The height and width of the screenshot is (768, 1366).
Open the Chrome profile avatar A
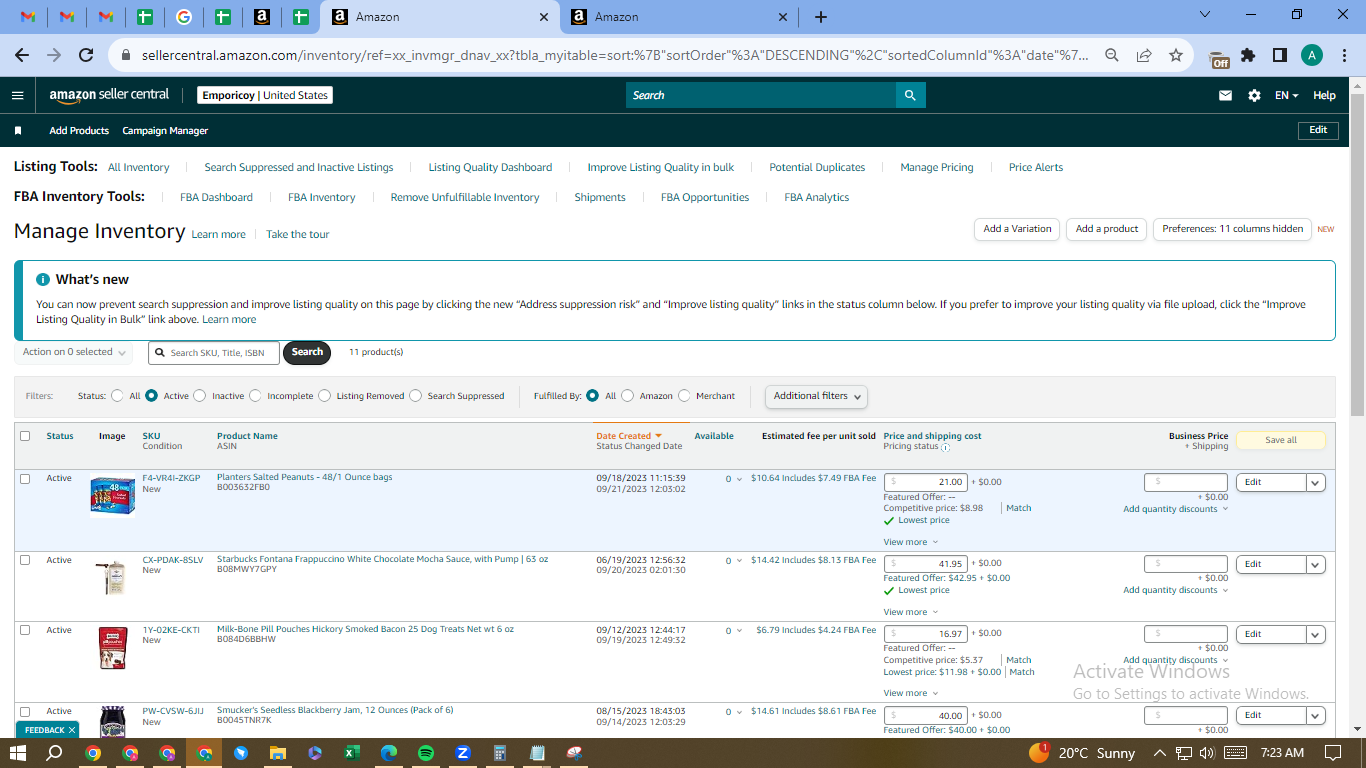click(x=1312, y=55)
